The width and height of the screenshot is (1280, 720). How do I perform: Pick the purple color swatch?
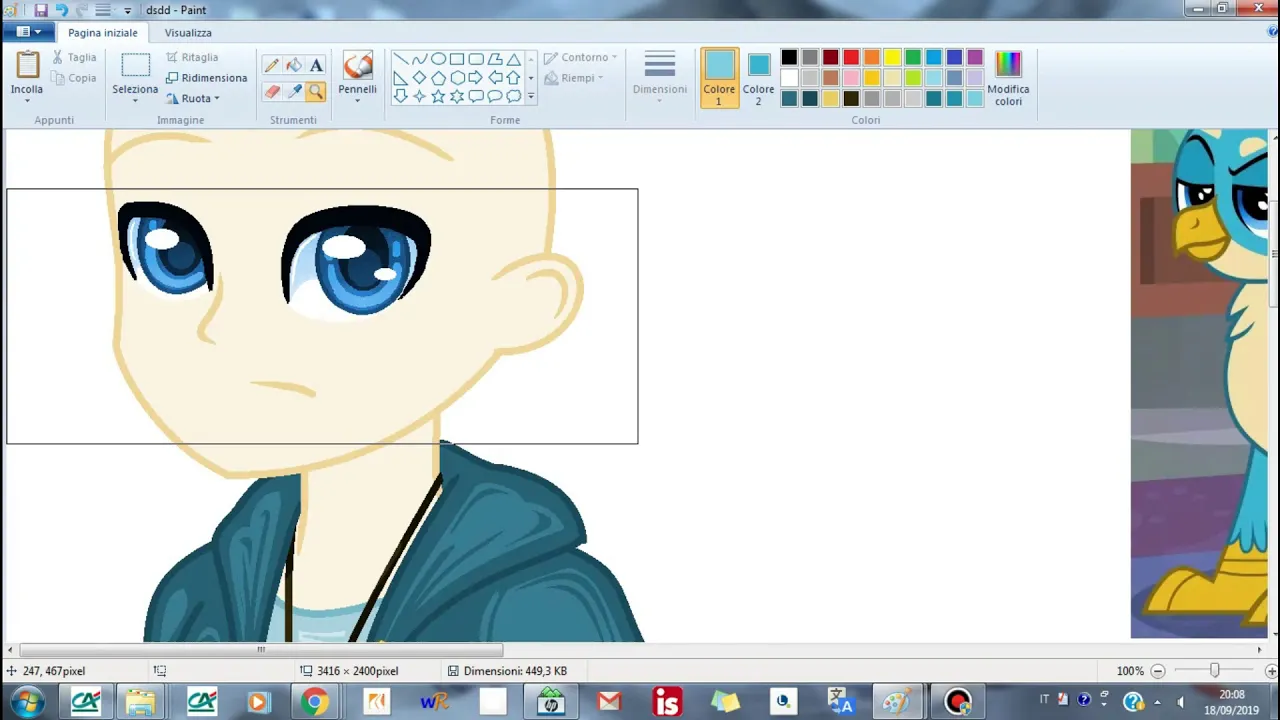pos(975,57)
